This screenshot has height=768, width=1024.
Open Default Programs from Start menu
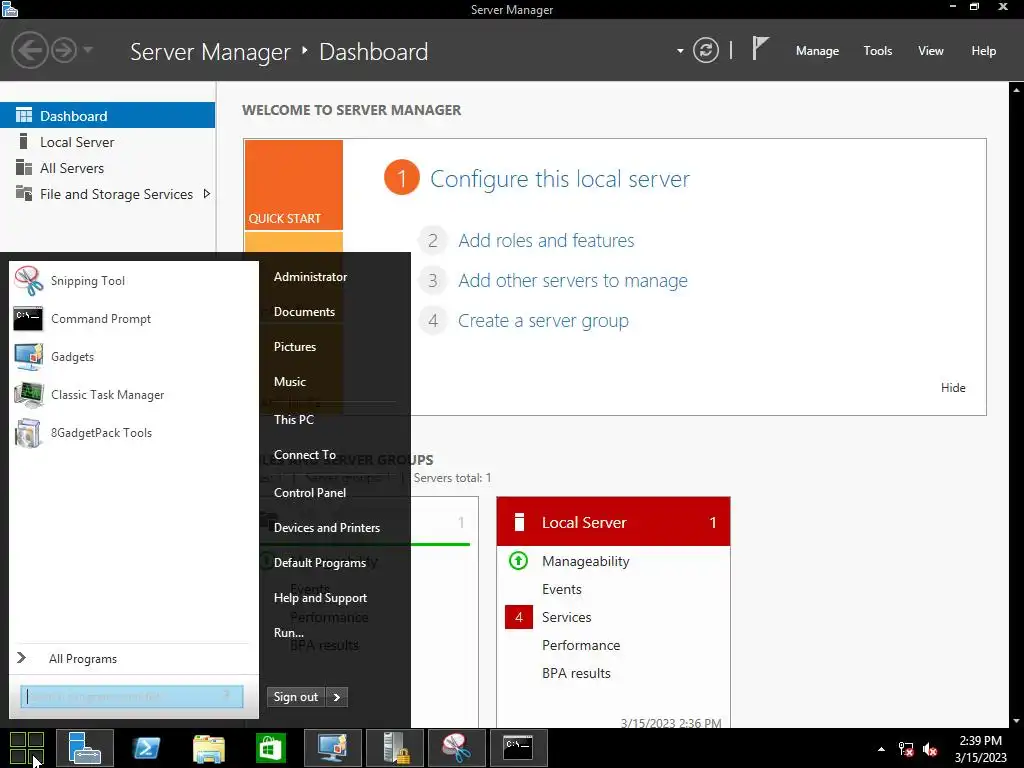click(319, 562)
